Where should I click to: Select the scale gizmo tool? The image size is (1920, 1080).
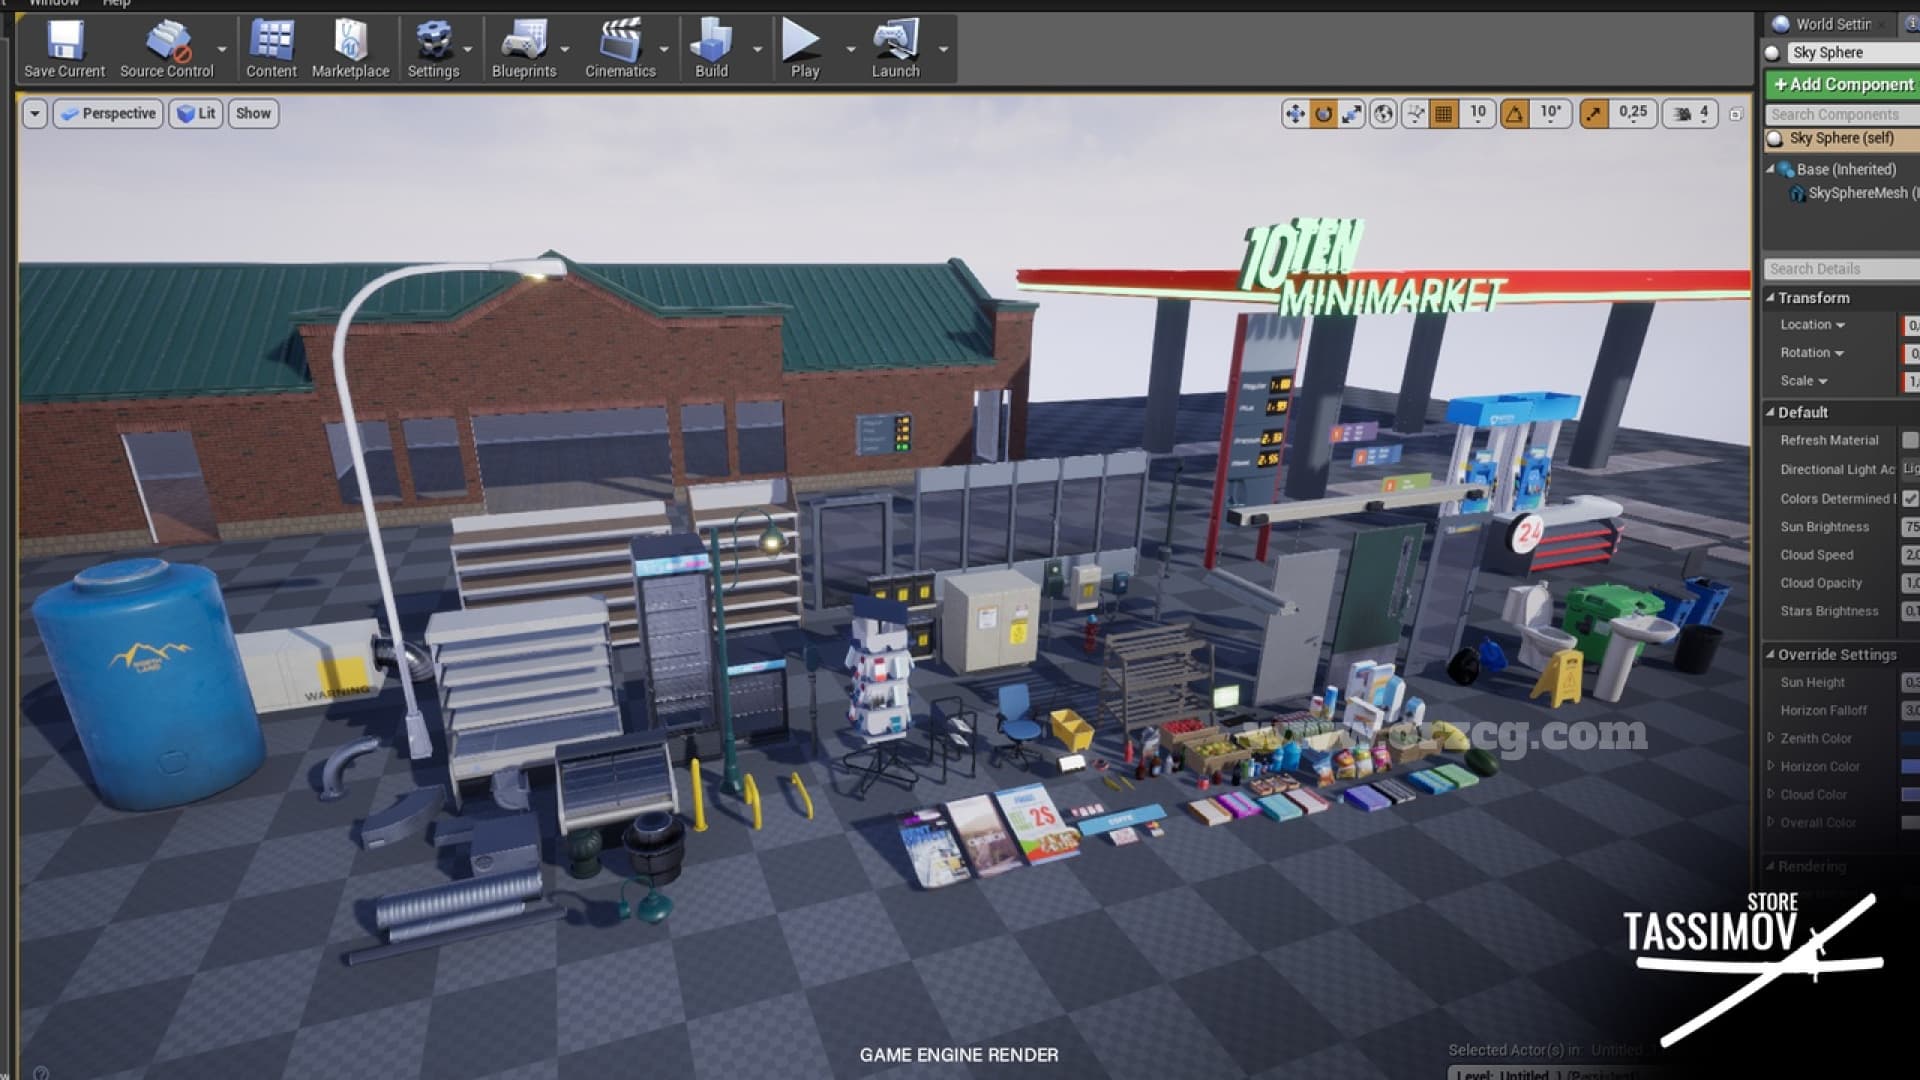coord(1351,114)
